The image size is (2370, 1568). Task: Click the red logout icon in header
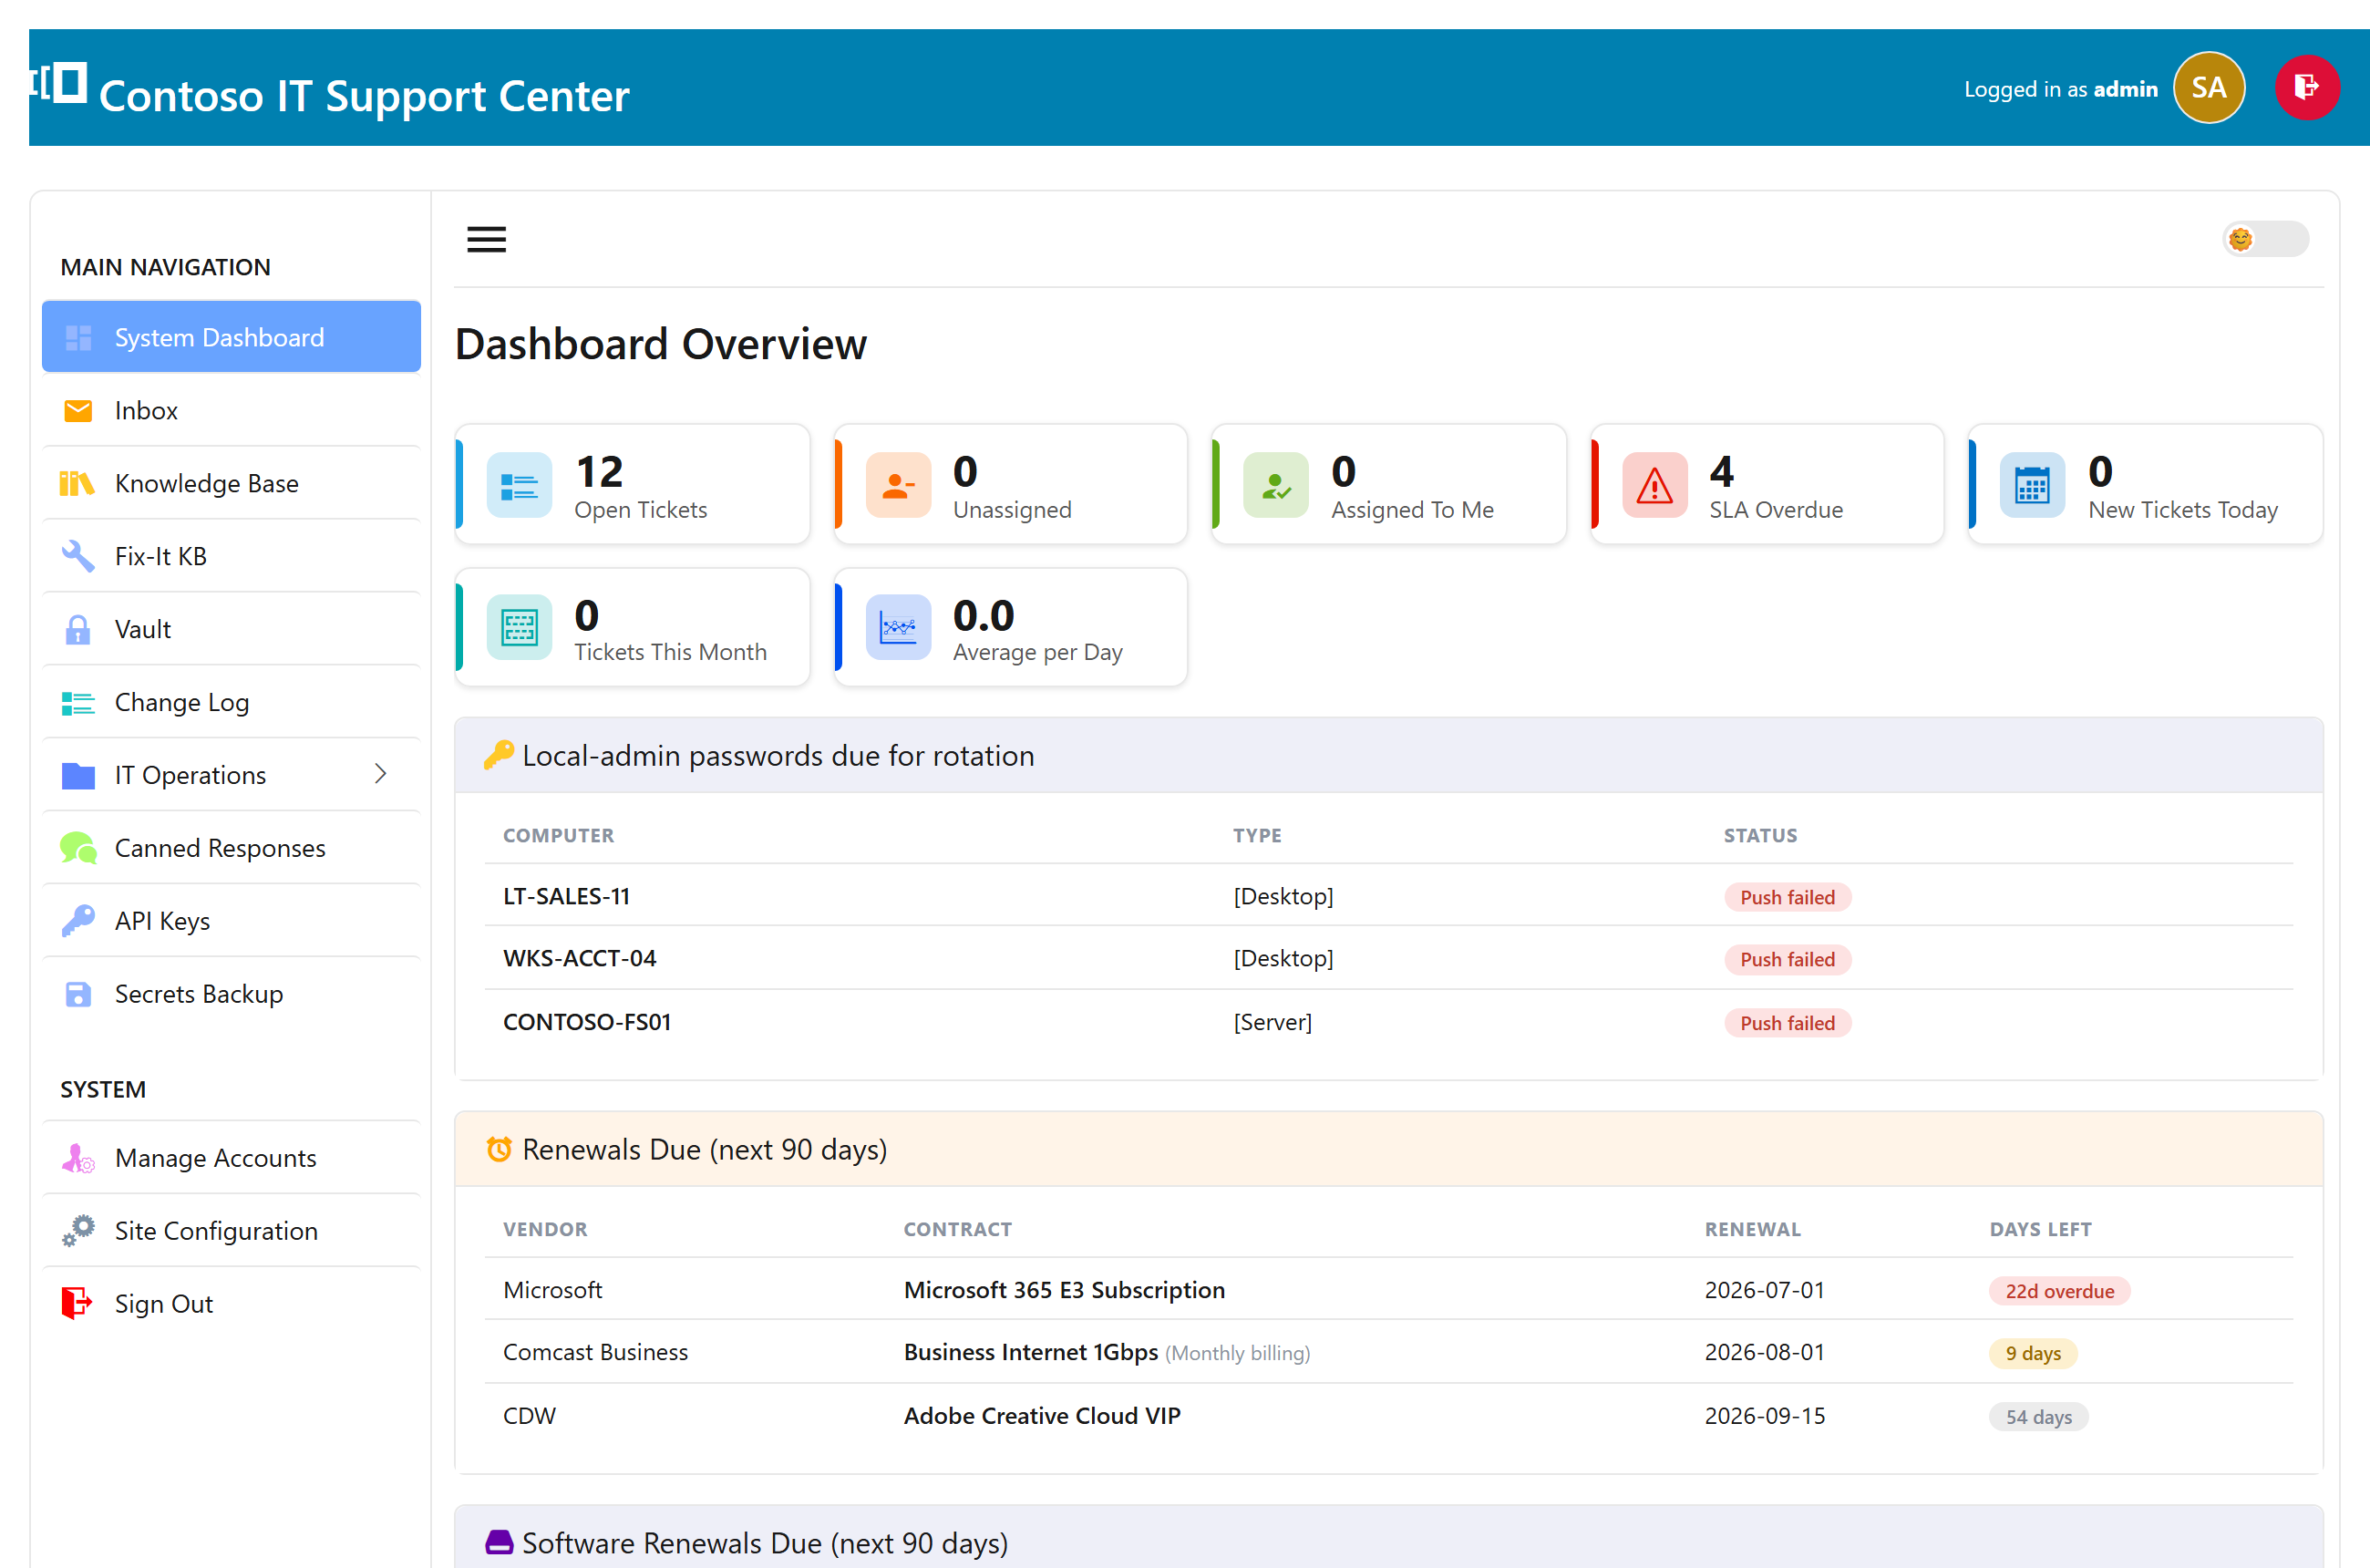click(x=2306, y=88)
